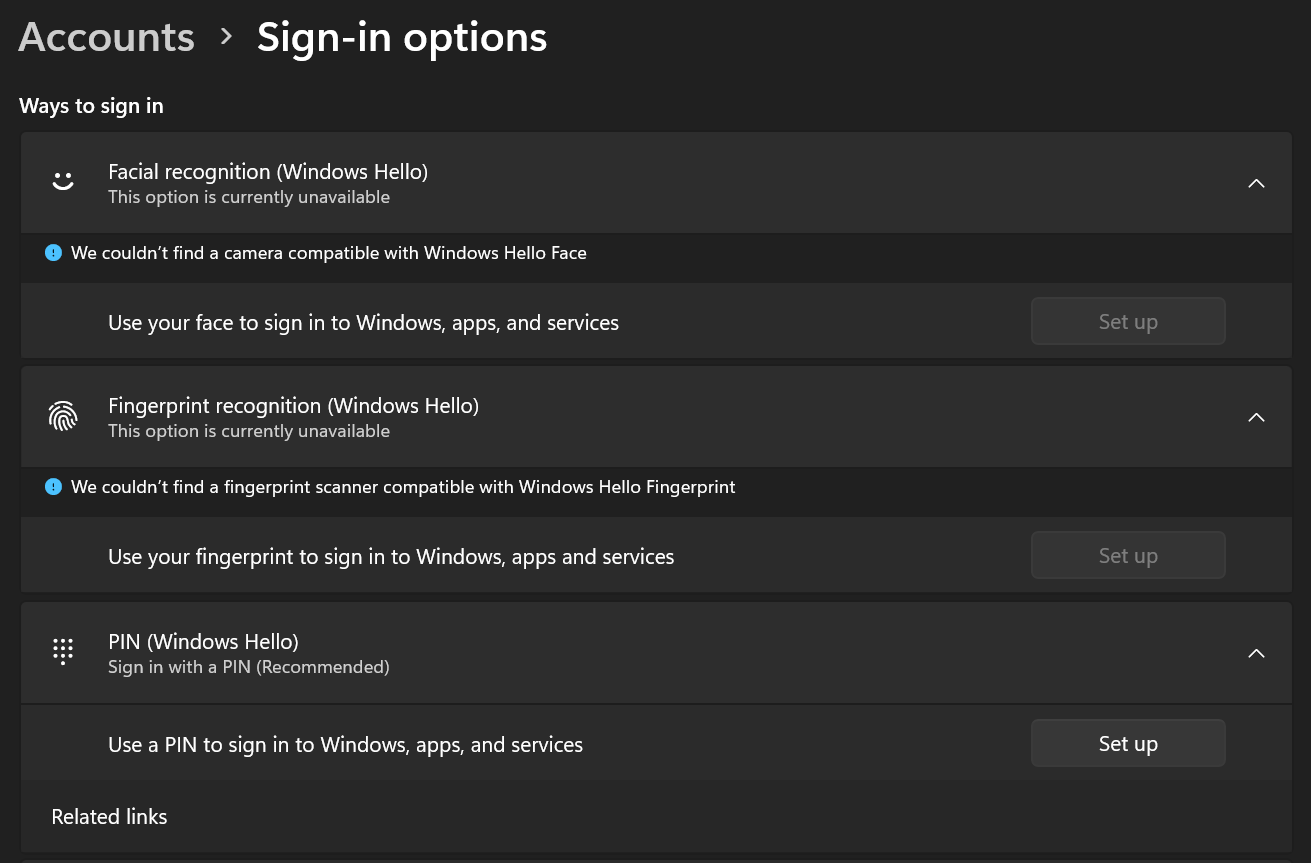
Task: Collapse the PIN (Windows Hello) chevron
Action: (1256, 653)
